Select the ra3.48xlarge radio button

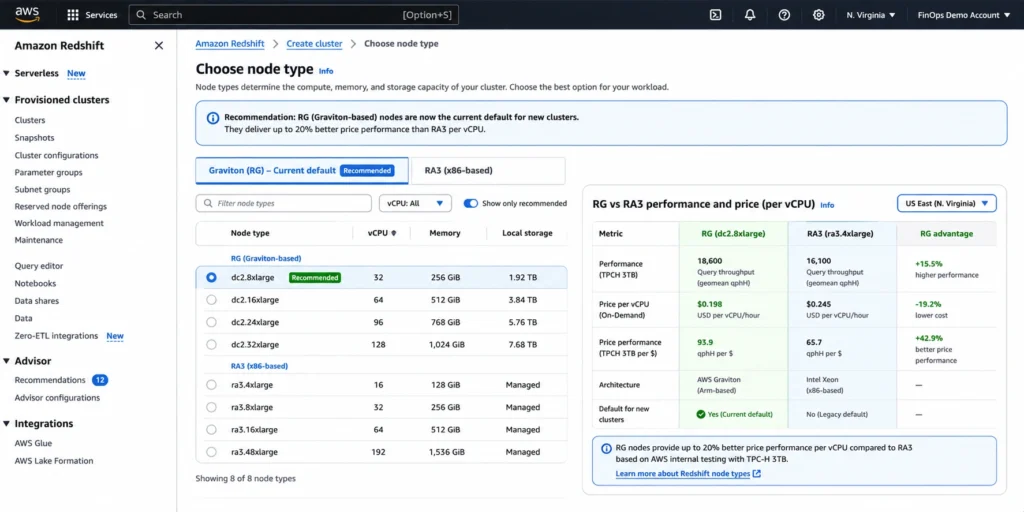point(211,451)
